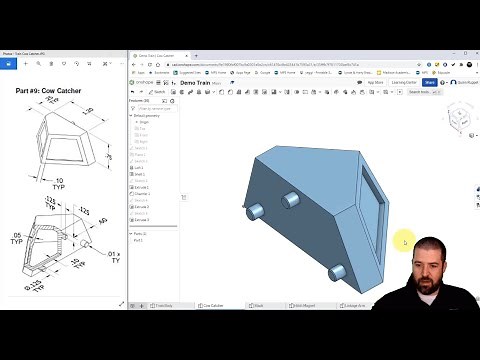480x360 pixels.
Task: Open the view cube display options dropdown
Action: tap(473, 136)
